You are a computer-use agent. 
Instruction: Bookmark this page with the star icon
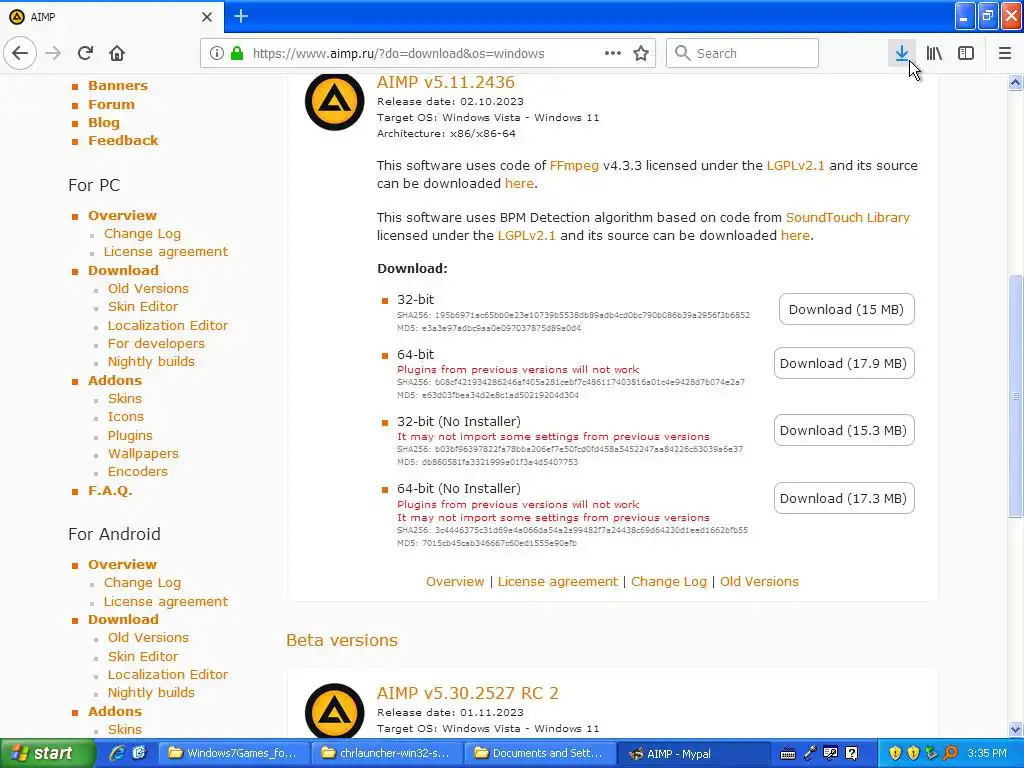point(641,53)
